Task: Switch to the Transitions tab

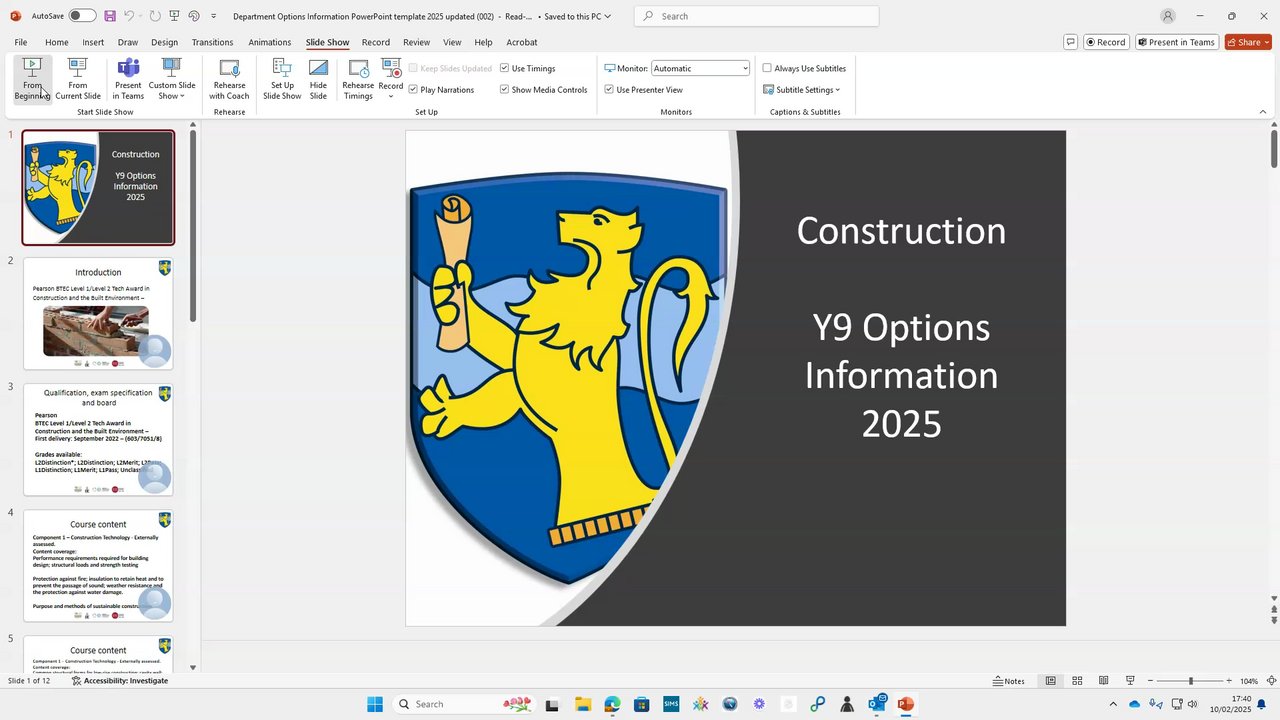Action: [x=212, y=42]
